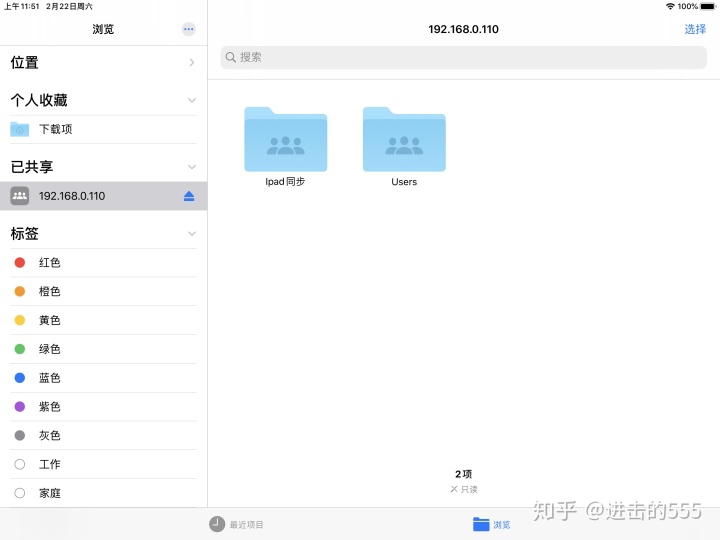Select the red 红色 tag dot

click(20, 263)
